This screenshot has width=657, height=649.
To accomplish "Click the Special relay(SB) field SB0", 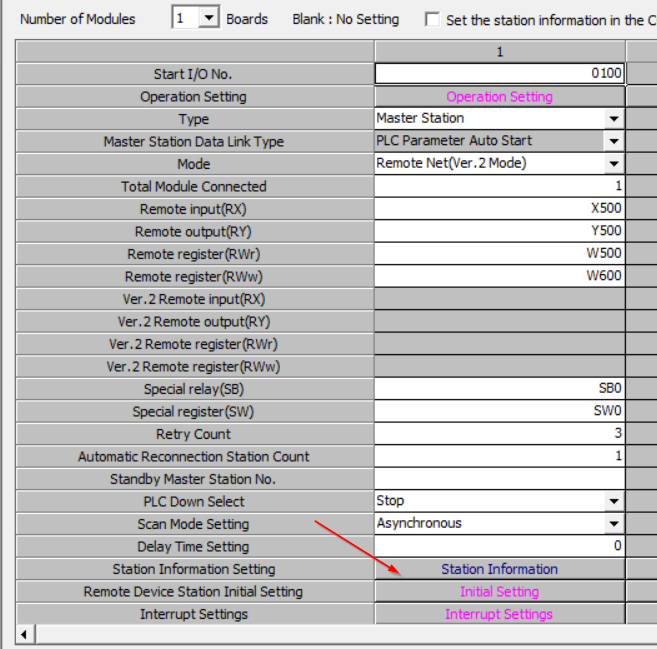I will tap(499, 388).
